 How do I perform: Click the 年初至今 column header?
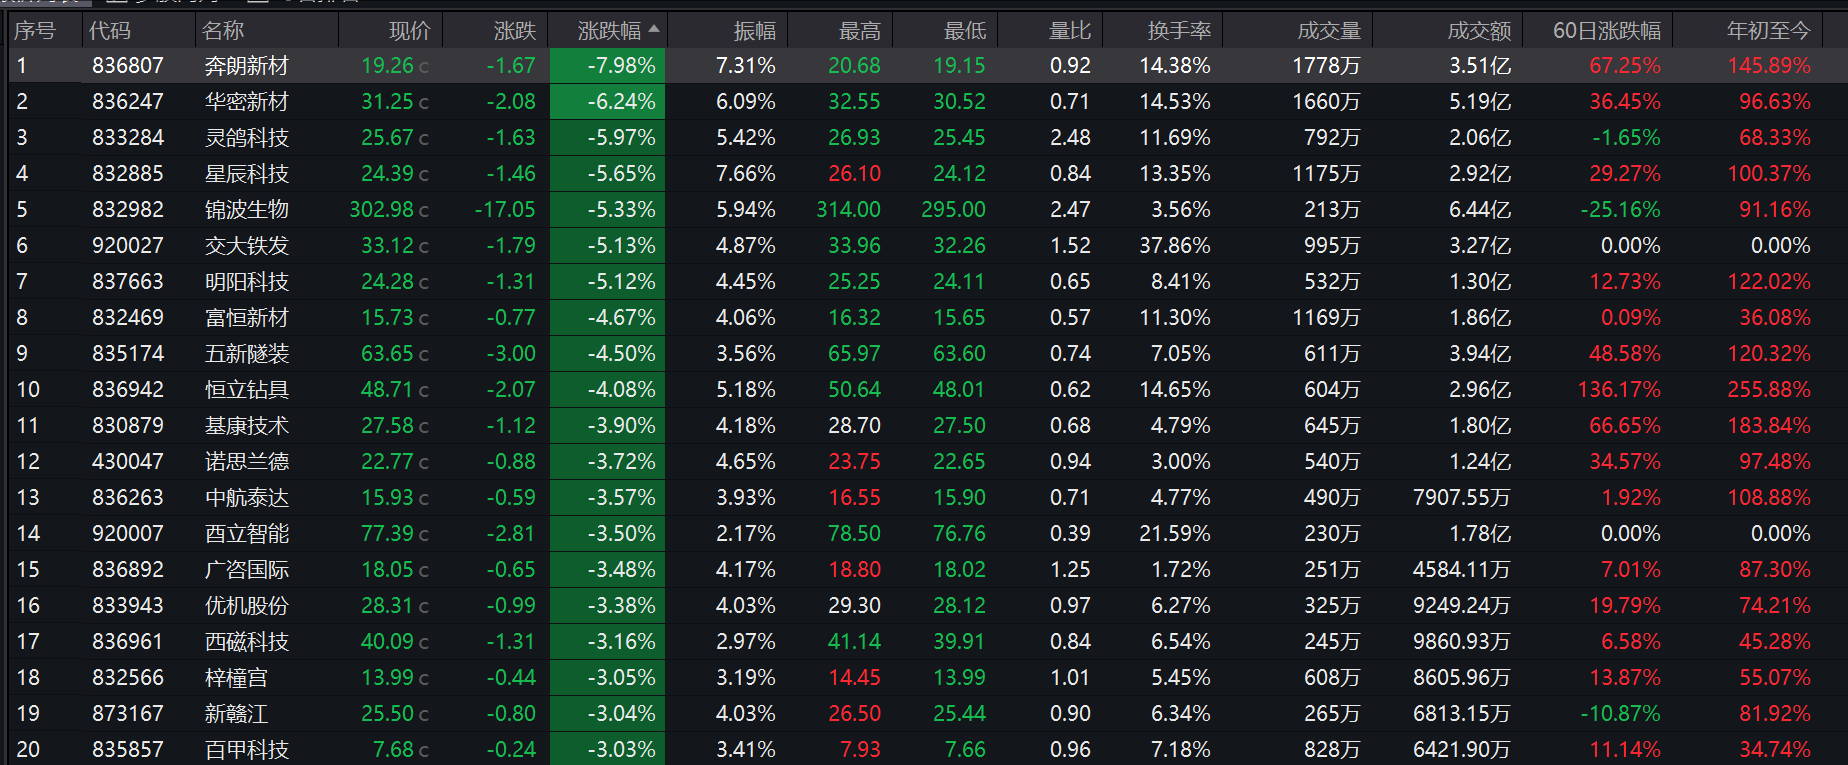[x=1768, y=31]
